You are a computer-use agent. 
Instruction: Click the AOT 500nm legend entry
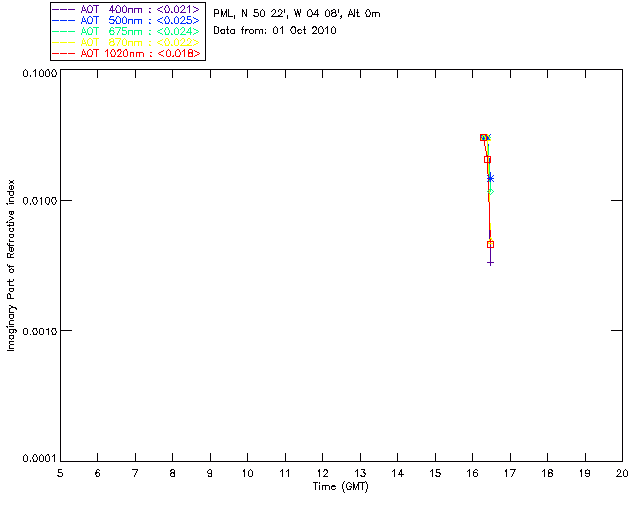(126, 20)
